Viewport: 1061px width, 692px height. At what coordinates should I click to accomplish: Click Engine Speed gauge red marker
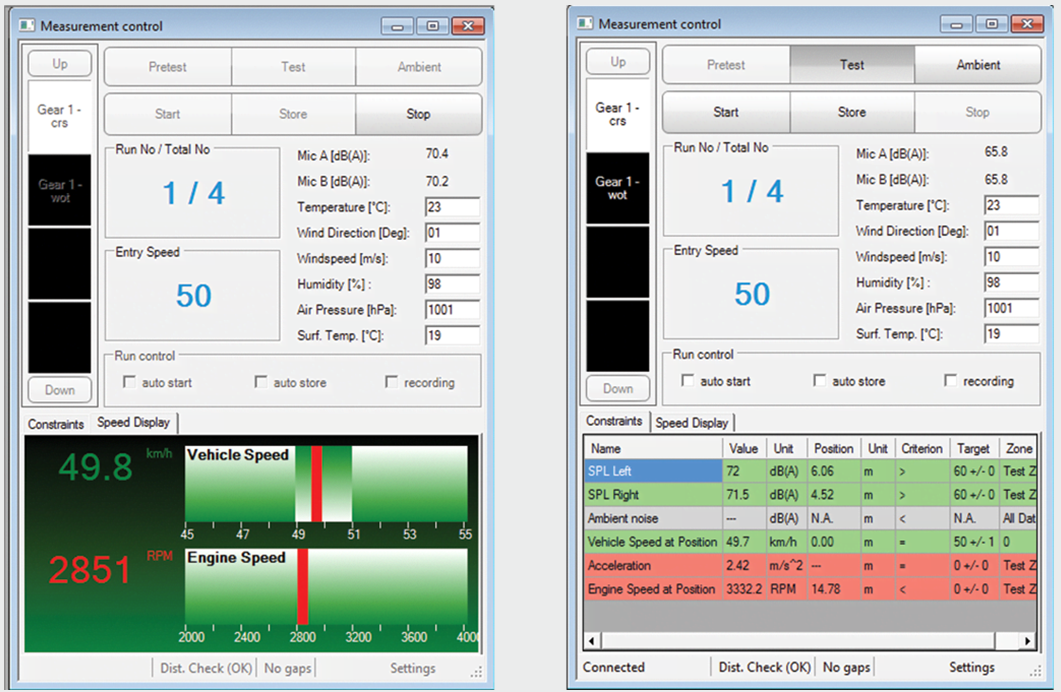(x=302, y=586)
